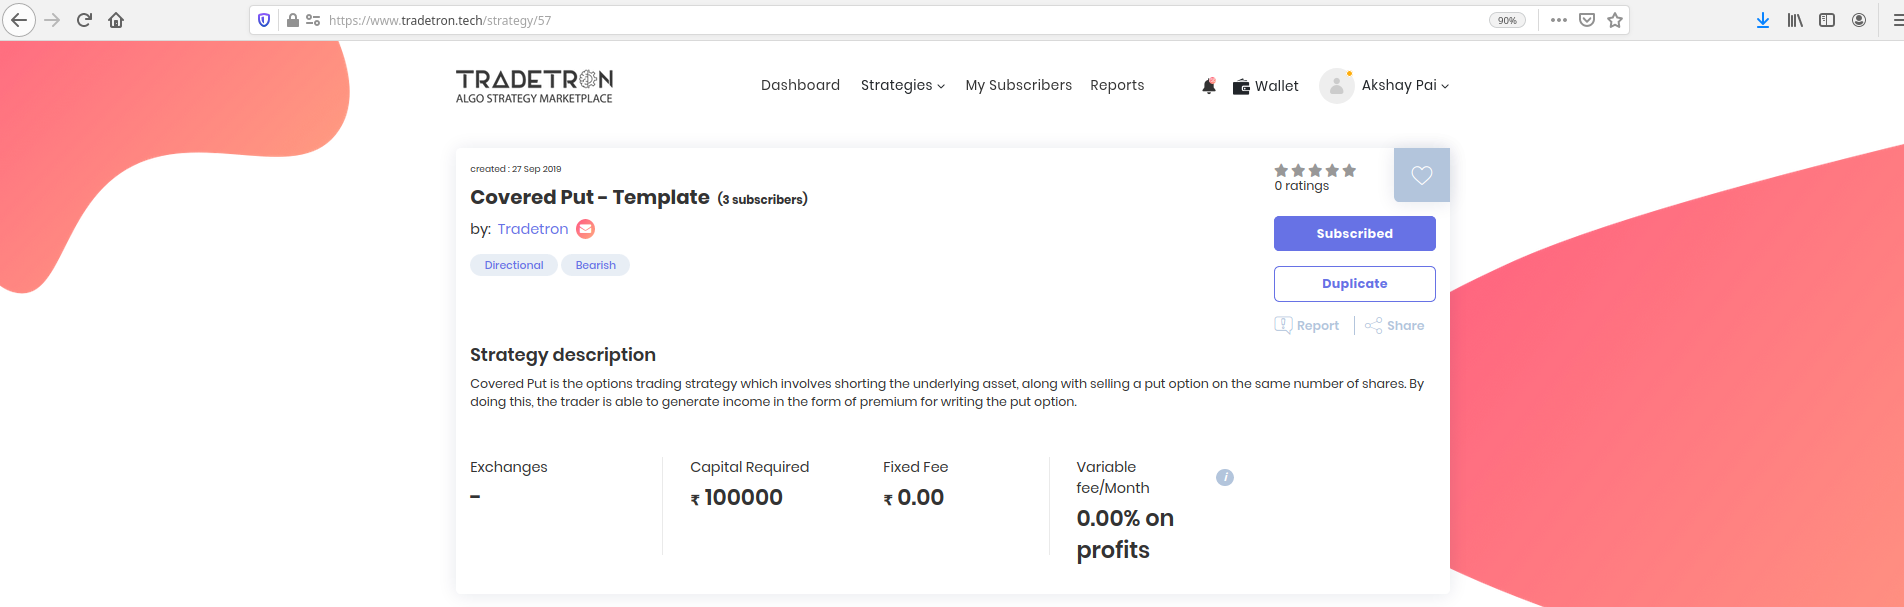
Task: Click the browser URL address bar
Action: pos(900,20)
